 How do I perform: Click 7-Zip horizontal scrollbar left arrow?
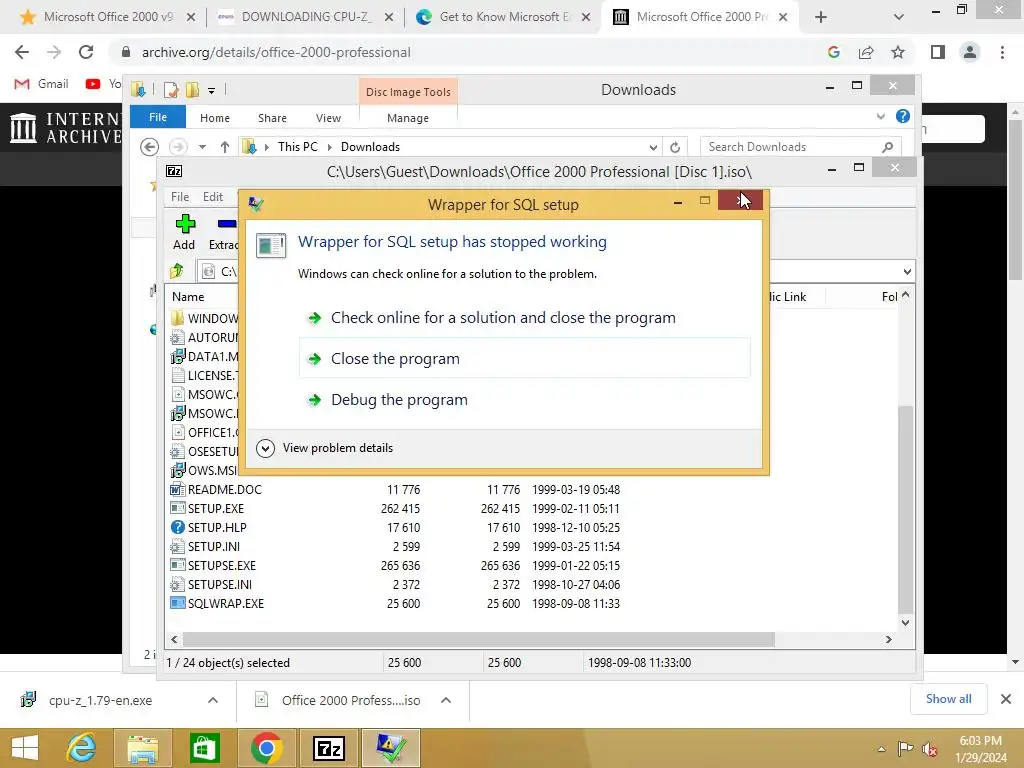point(174,639)
